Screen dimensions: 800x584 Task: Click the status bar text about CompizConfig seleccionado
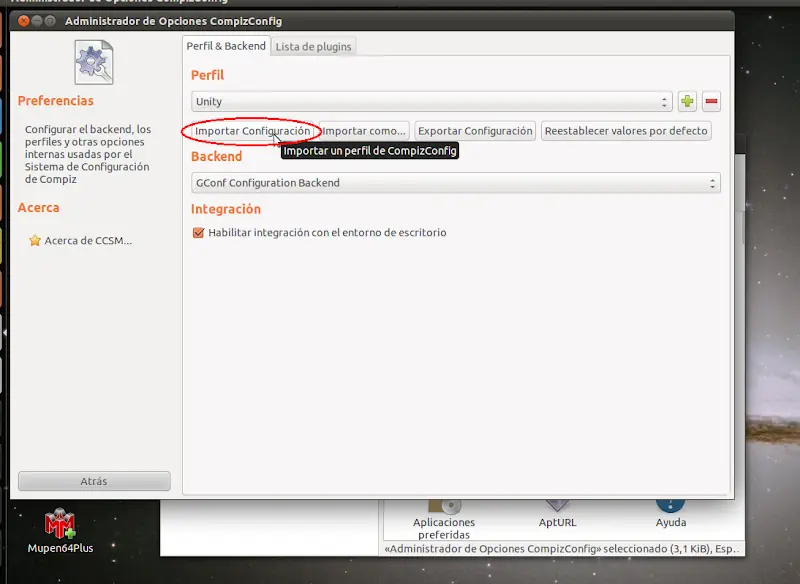pos(561,549)
